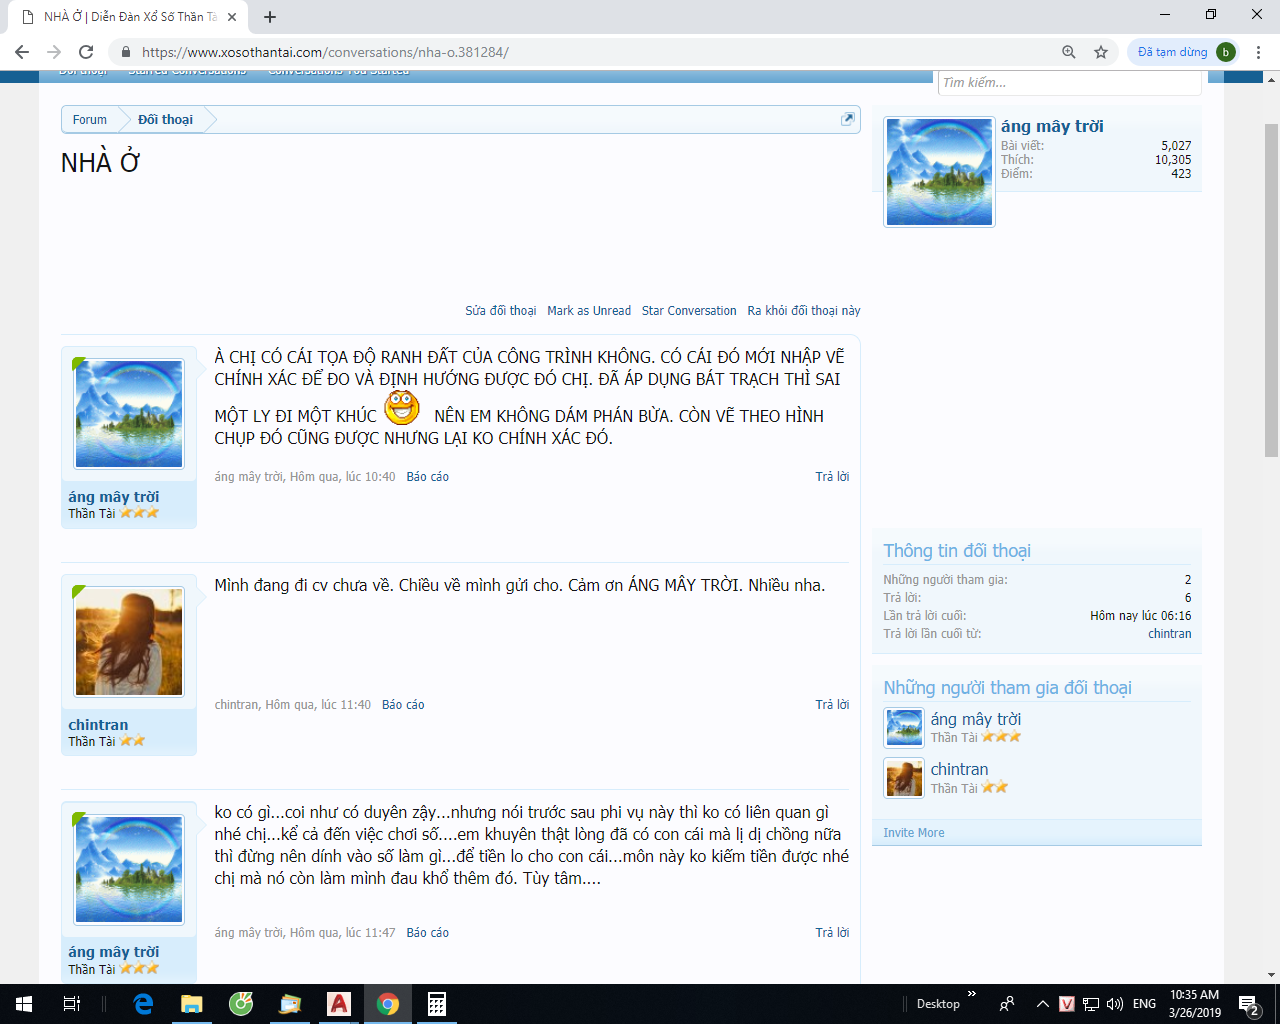Open chintran's avatar thumbnail in the post
The width and height of the screenshot is (1280, 1024).
coord(129,642)
